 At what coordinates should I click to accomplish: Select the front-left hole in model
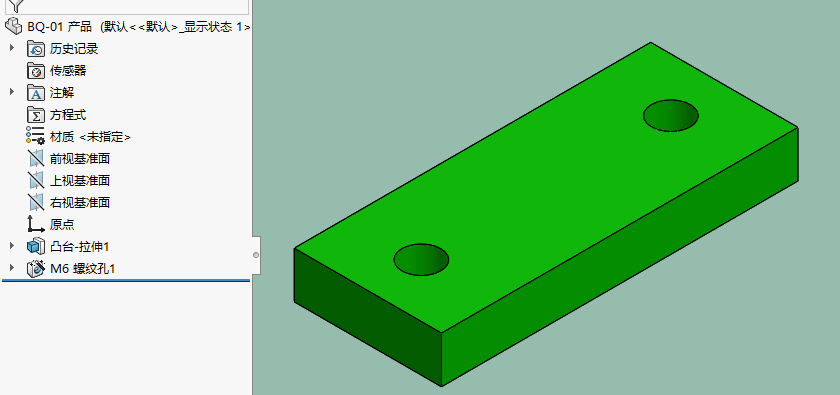[x=421, y=260]
